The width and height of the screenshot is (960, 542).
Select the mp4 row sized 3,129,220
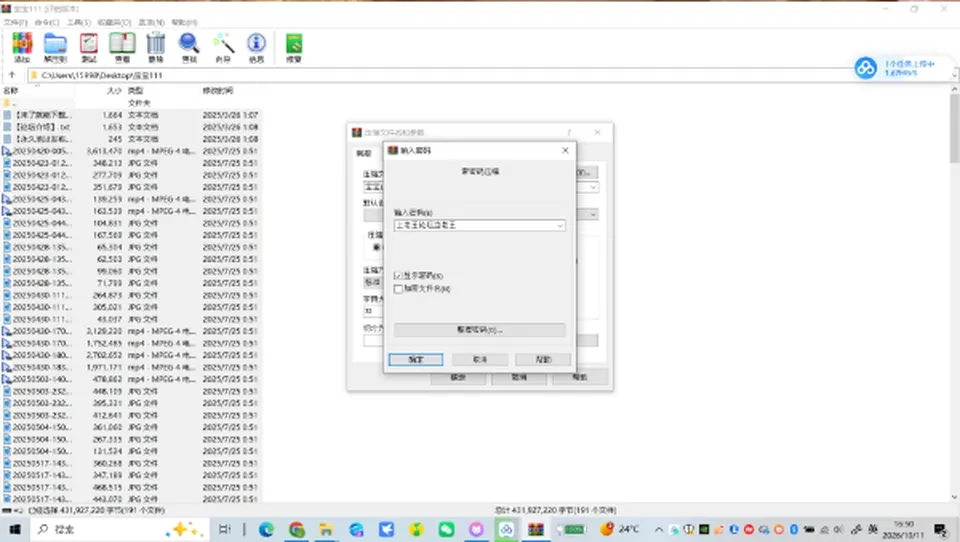point(130,331)
